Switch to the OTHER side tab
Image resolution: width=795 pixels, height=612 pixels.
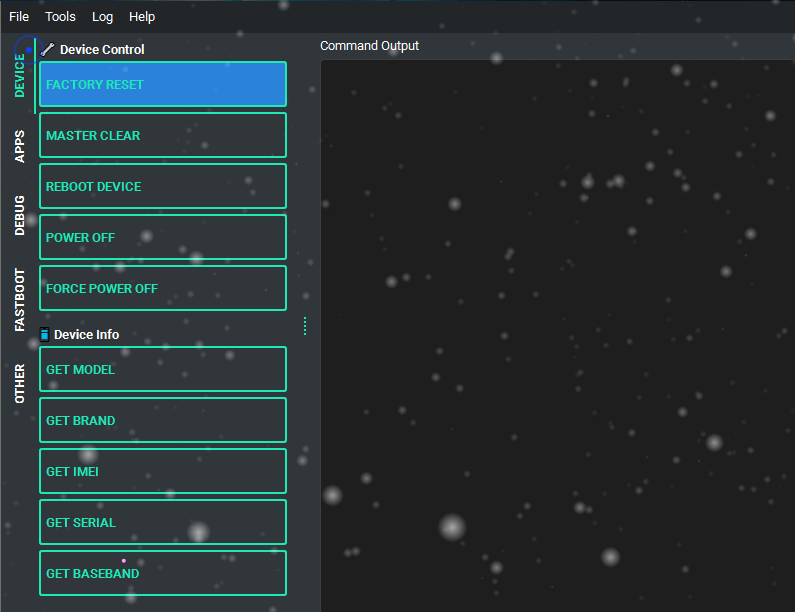pyautogui.click(x=20, y=383)
